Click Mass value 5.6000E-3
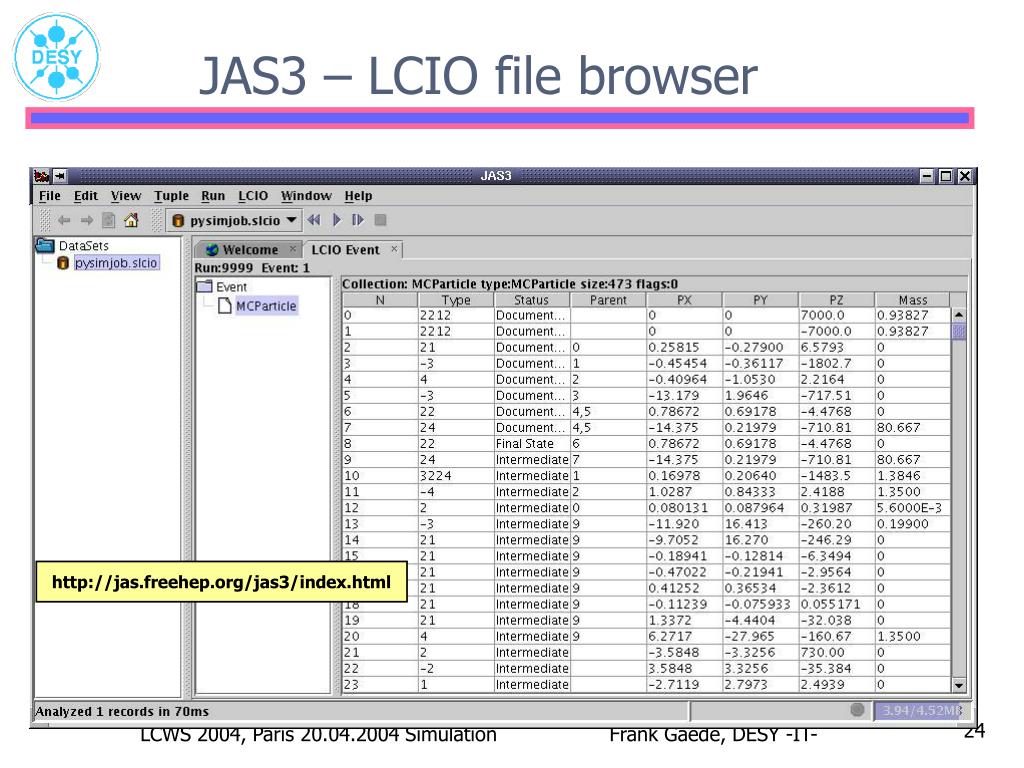 point(912,507)
